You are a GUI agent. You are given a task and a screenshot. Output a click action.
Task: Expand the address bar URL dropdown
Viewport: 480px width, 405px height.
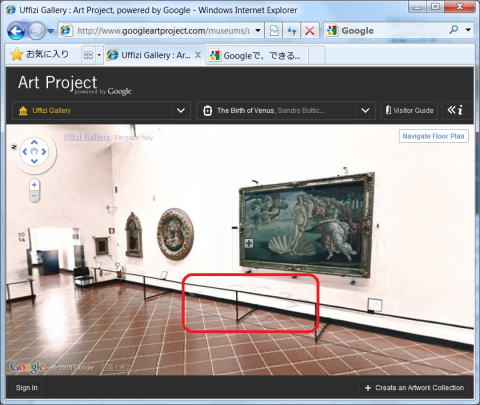(x=258, y=31)
